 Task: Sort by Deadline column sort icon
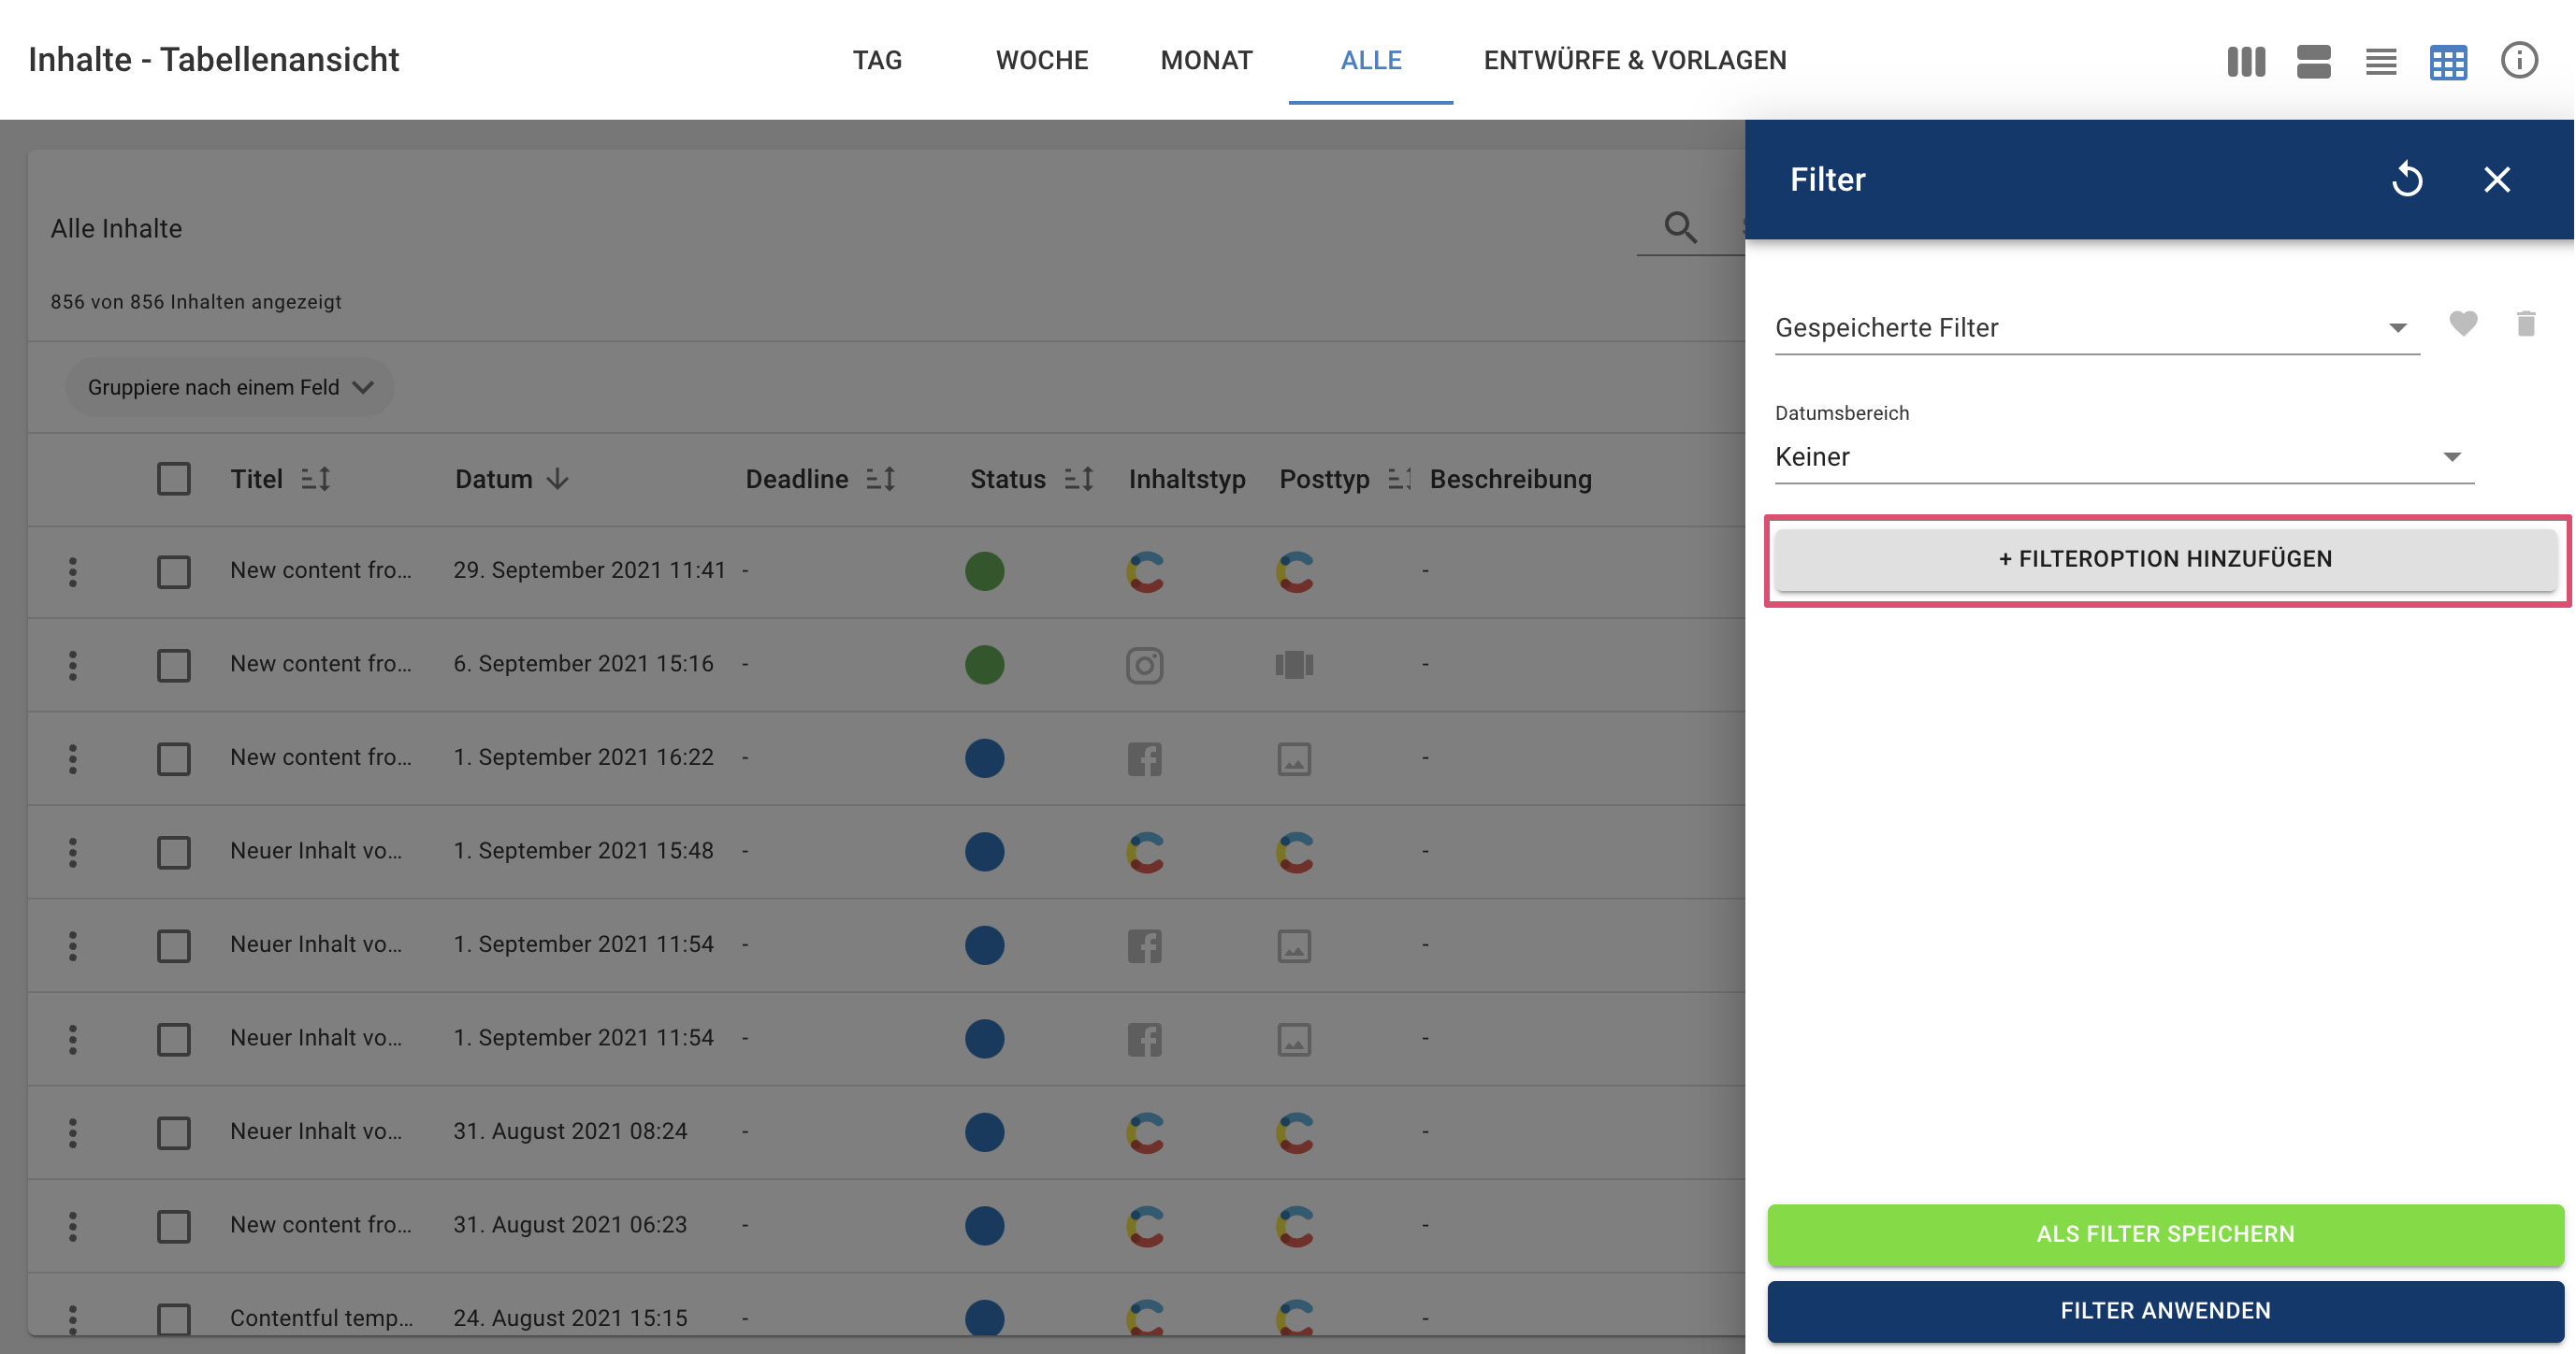(881, 479)
